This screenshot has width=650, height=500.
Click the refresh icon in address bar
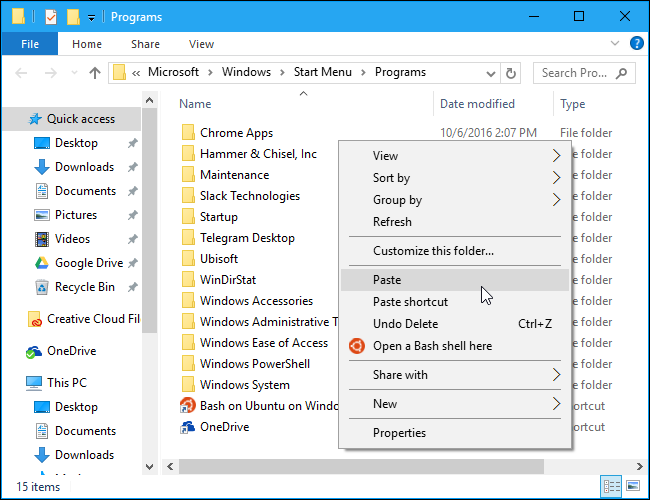(512, 73)
